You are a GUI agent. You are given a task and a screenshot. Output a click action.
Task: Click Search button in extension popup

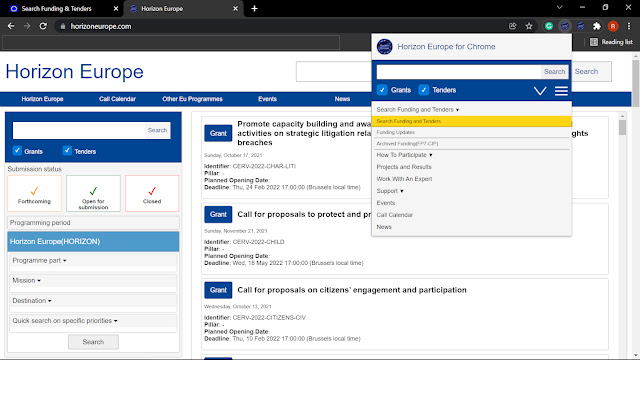coord(554,72)
